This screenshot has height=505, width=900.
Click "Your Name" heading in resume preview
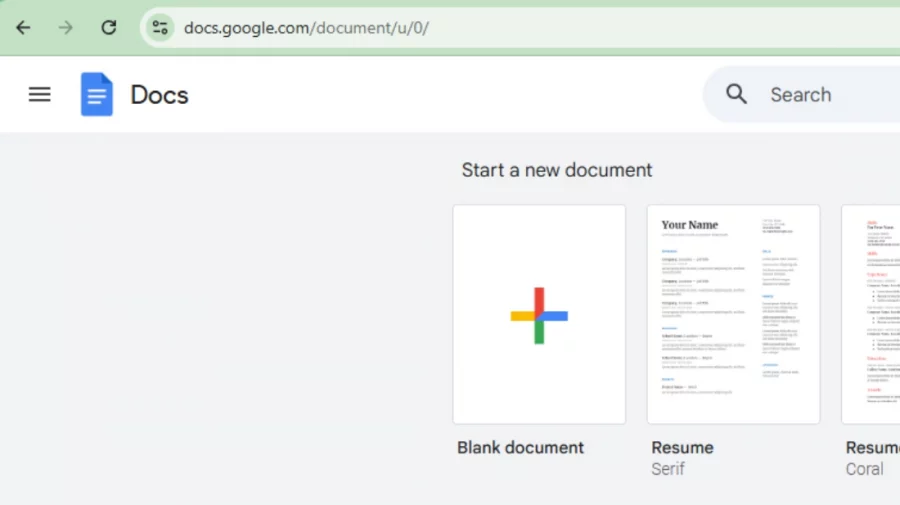click(690, 225)
